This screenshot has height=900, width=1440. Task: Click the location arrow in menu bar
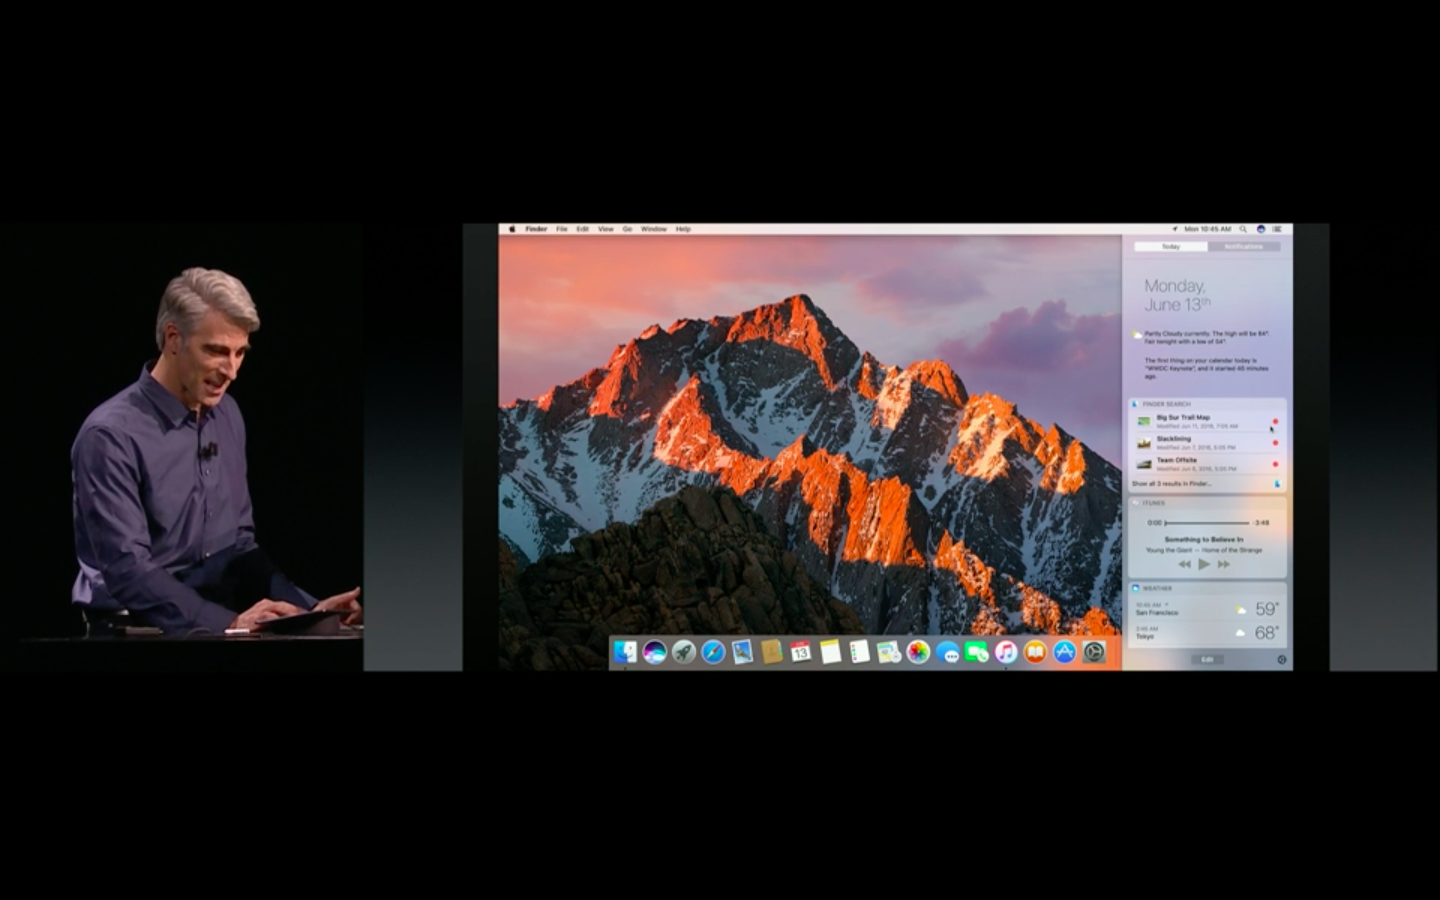click(x=1175, y=229)
